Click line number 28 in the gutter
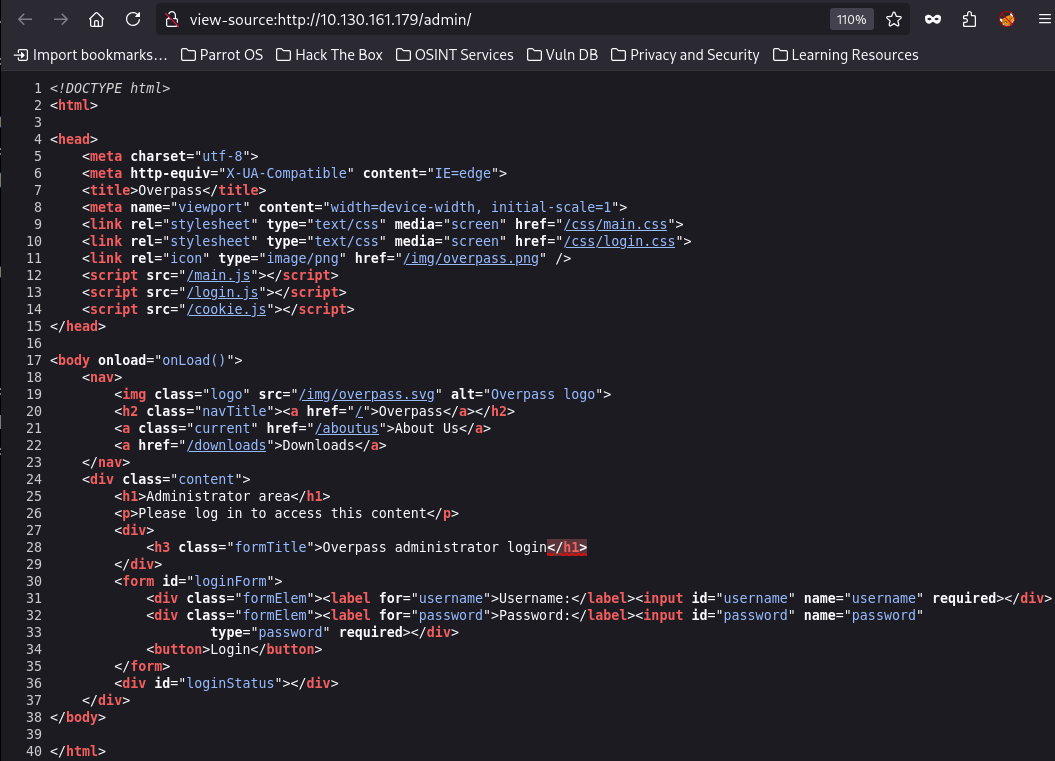1055x761 pixels. (x=34, y=547)
